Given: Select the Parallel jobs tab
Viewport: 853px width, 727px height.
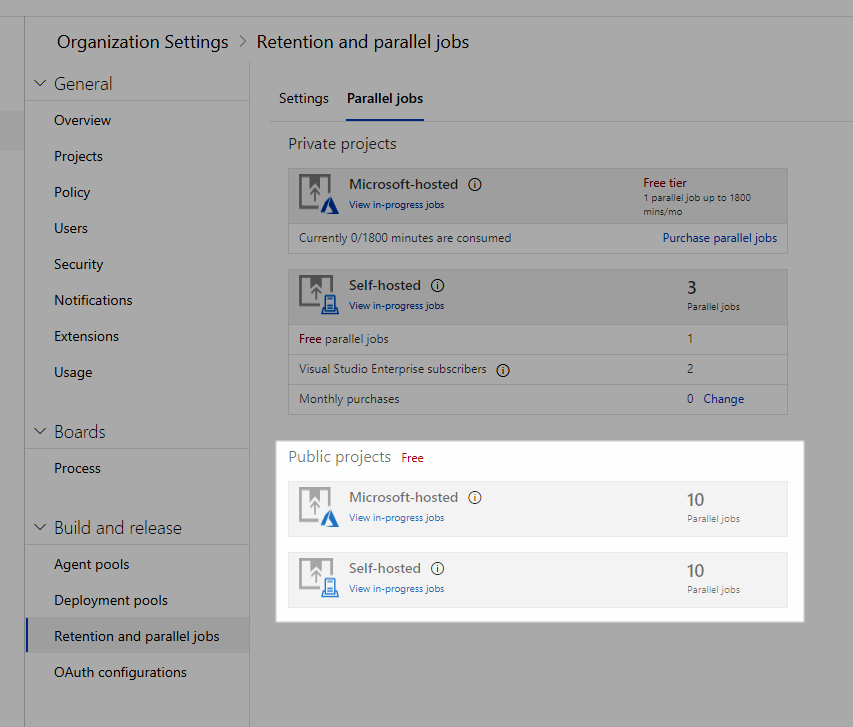Looking at the screenshot, I should coord(385,98).
